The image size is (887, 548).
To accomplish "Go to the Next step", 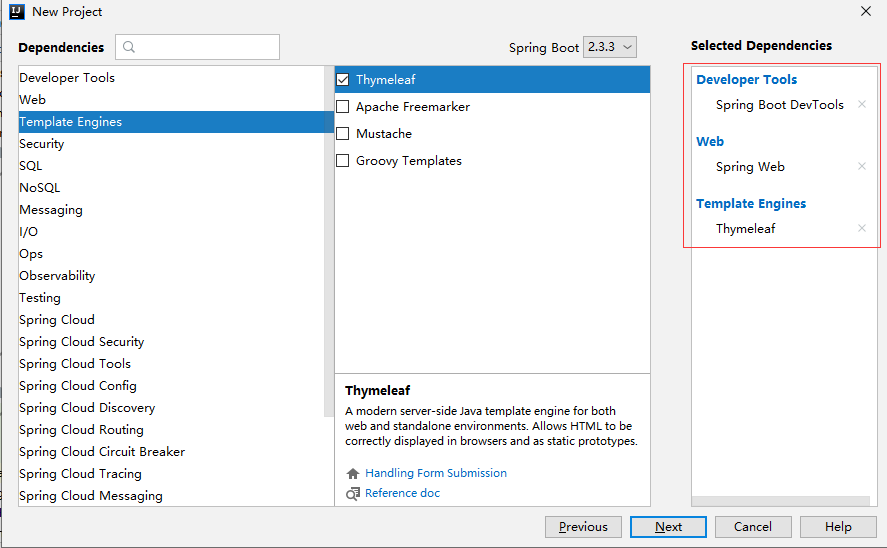I will pyautogui.click(x=668, y=527).
